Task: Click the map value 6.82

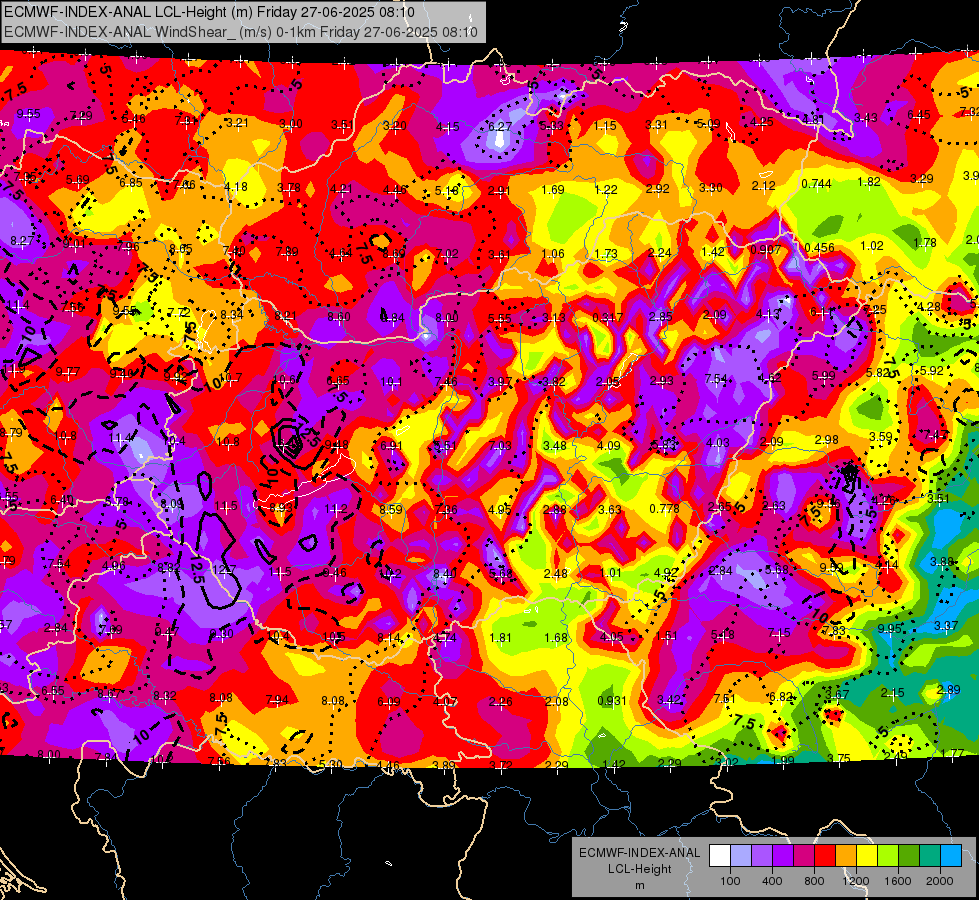Action: 781,696
